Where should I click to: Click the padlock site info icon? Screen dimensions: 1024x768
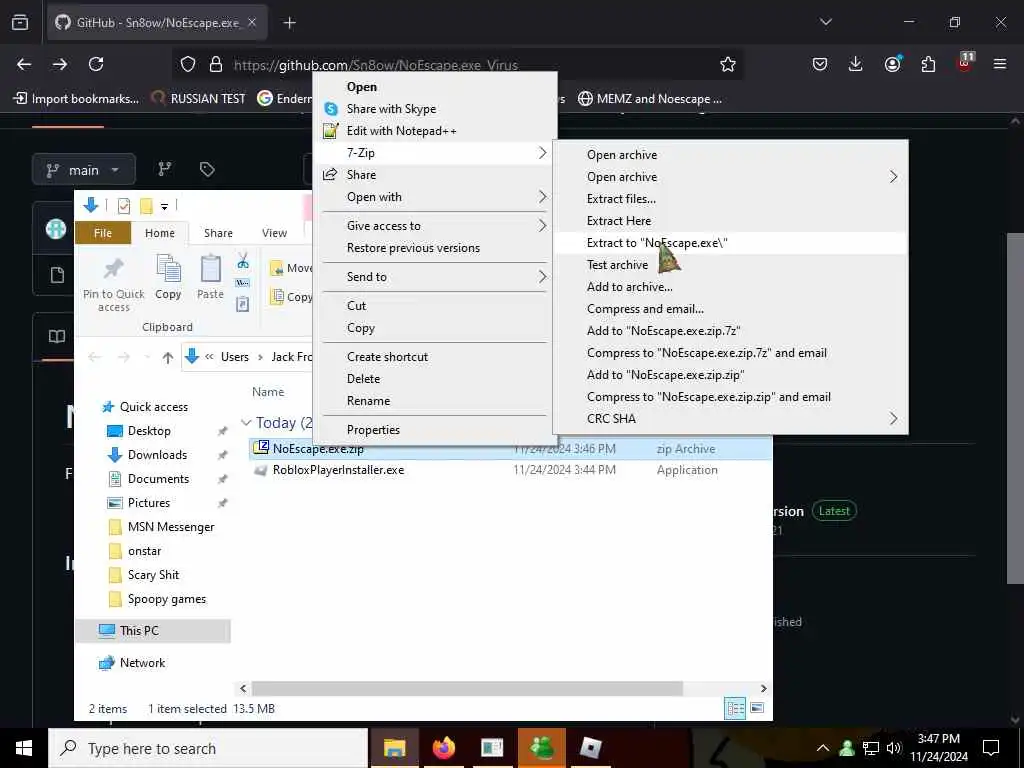coord(216,64)
